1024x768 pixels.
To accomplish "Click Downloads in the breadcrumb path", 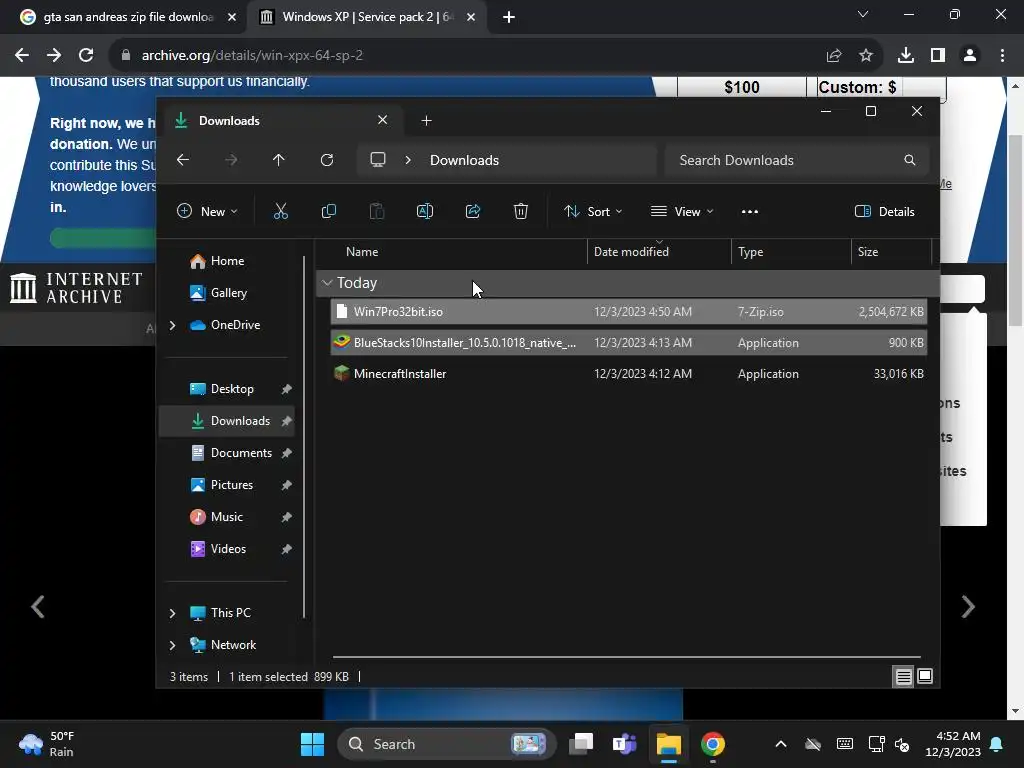I will click(464, 160).
